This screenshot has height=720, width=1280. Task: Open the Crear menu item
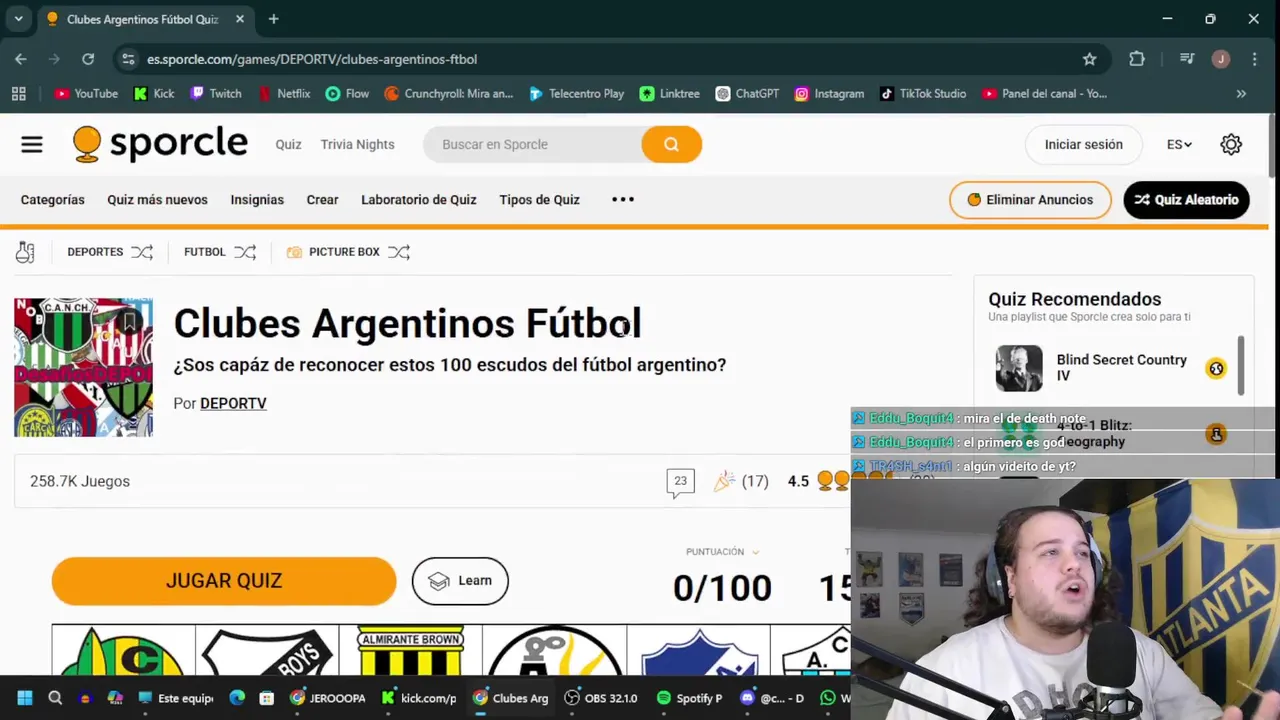click(x=322, y=199)
